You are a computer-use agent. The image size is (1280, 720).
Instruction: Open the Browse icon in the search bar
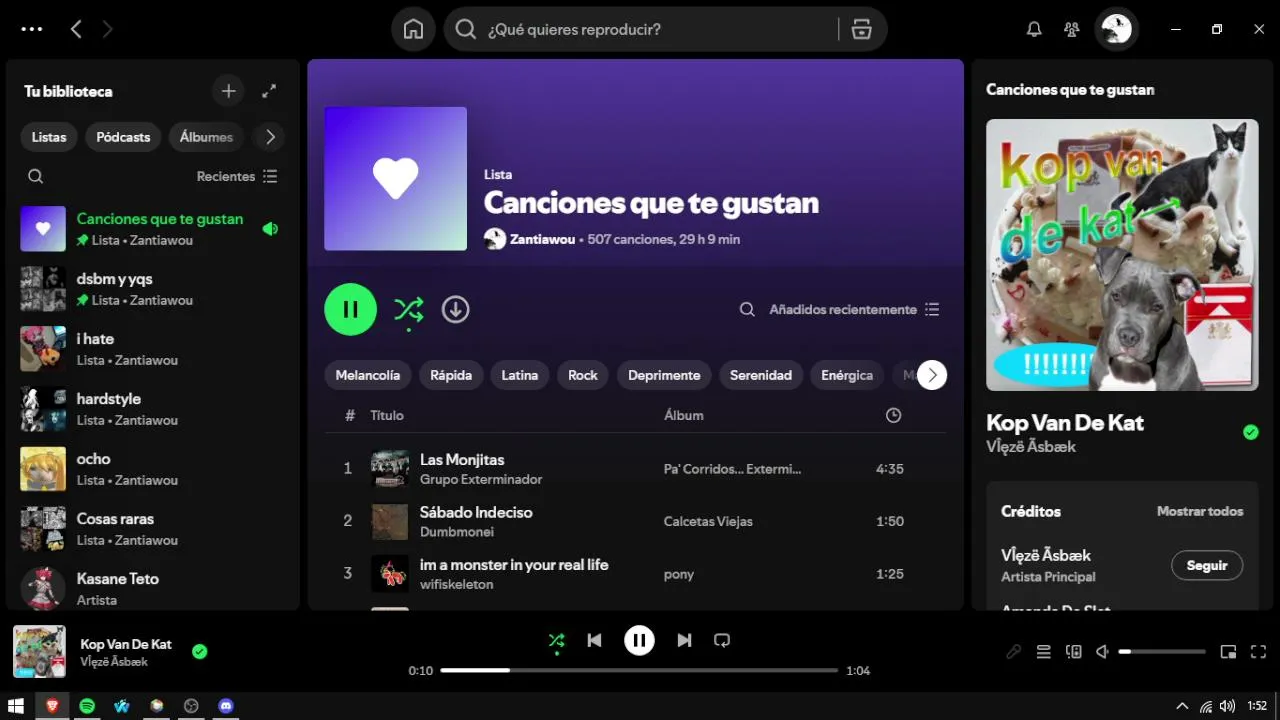click(x=861, y=29)
